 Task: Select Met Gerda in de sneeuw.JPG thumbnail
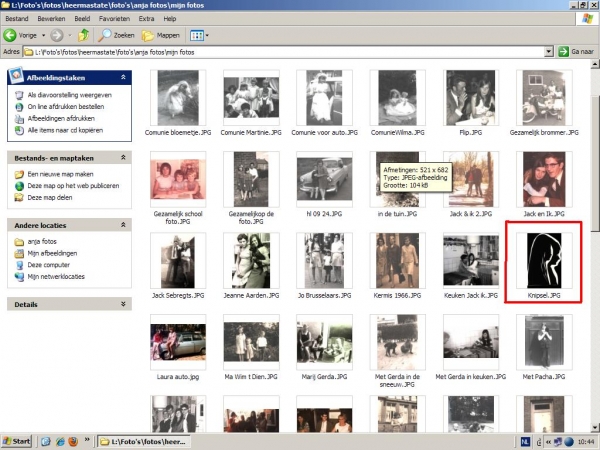[x=398, y=342]
